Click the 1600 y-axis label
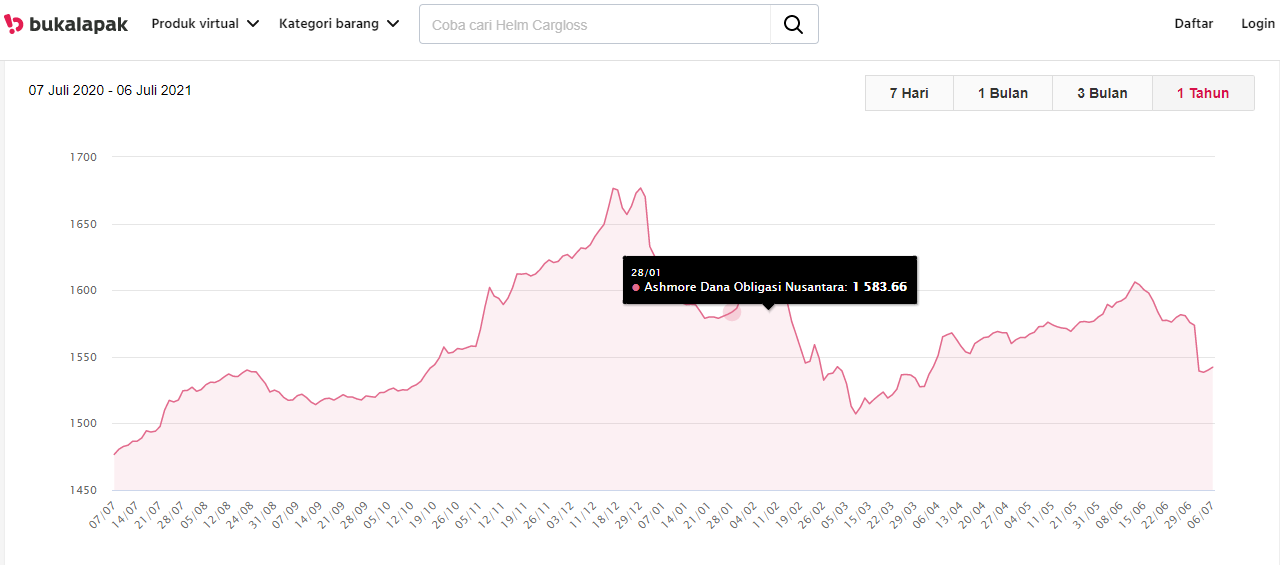 pos(84,290)
